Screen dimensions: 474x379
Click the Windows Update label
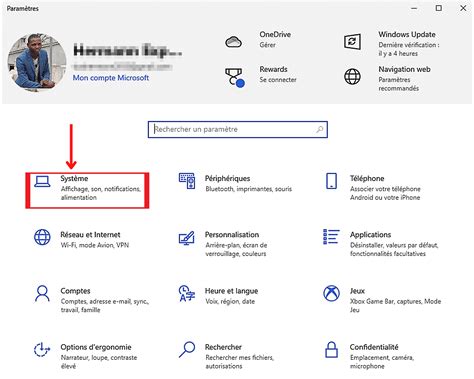pyautogui.click(x=407, y=34)
